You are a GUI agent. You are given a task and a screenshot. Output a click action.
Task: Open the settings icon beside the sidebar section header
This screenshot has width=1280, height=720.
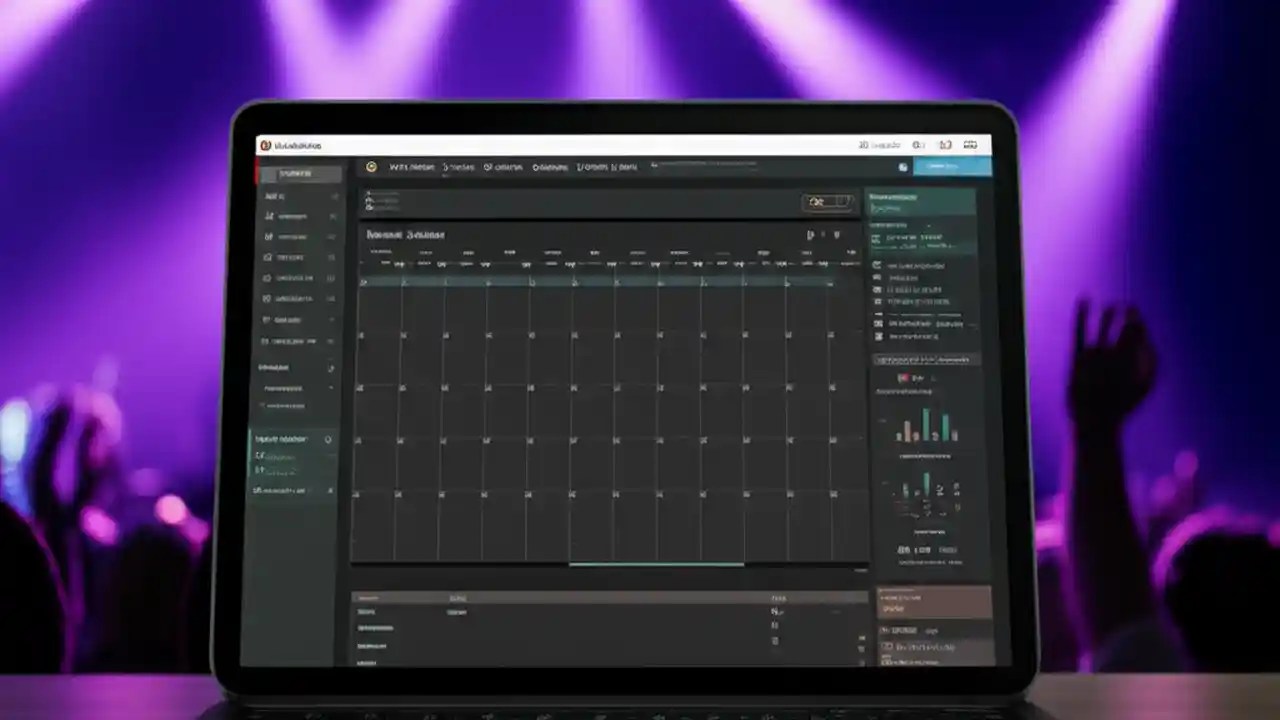point(330,368)
